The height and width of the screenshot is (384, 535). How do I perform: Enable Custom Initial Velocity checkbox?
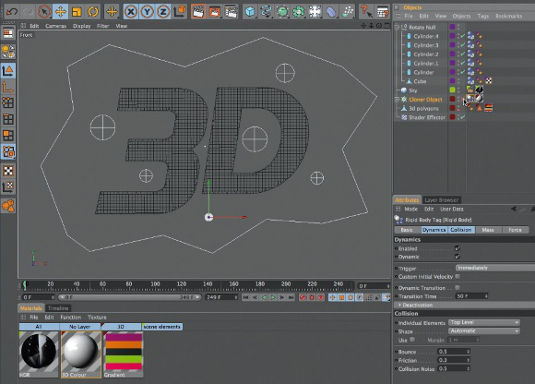pos(457,276)
